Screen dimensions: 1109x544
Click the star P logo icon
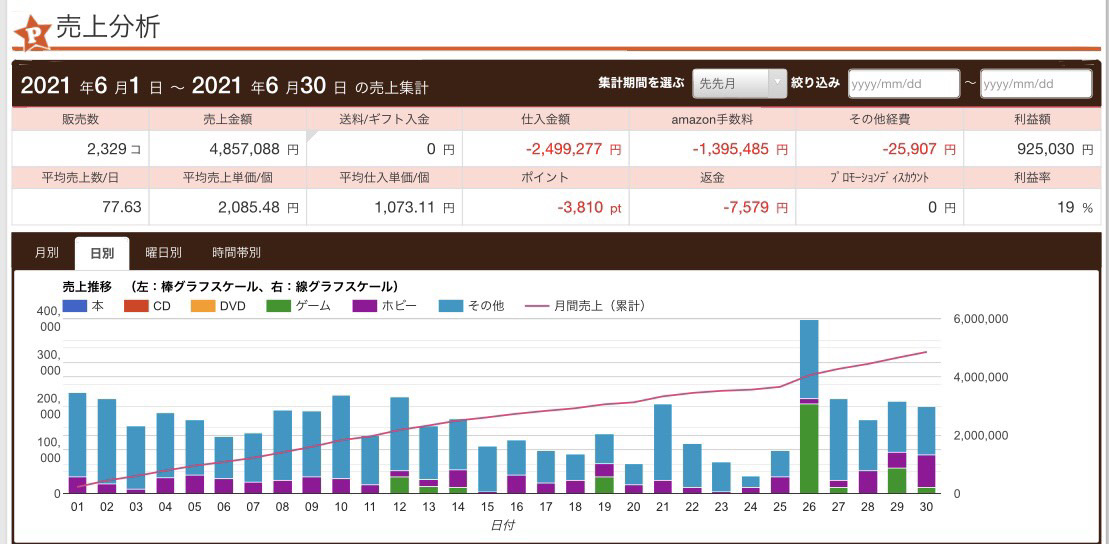coord(32,31)
